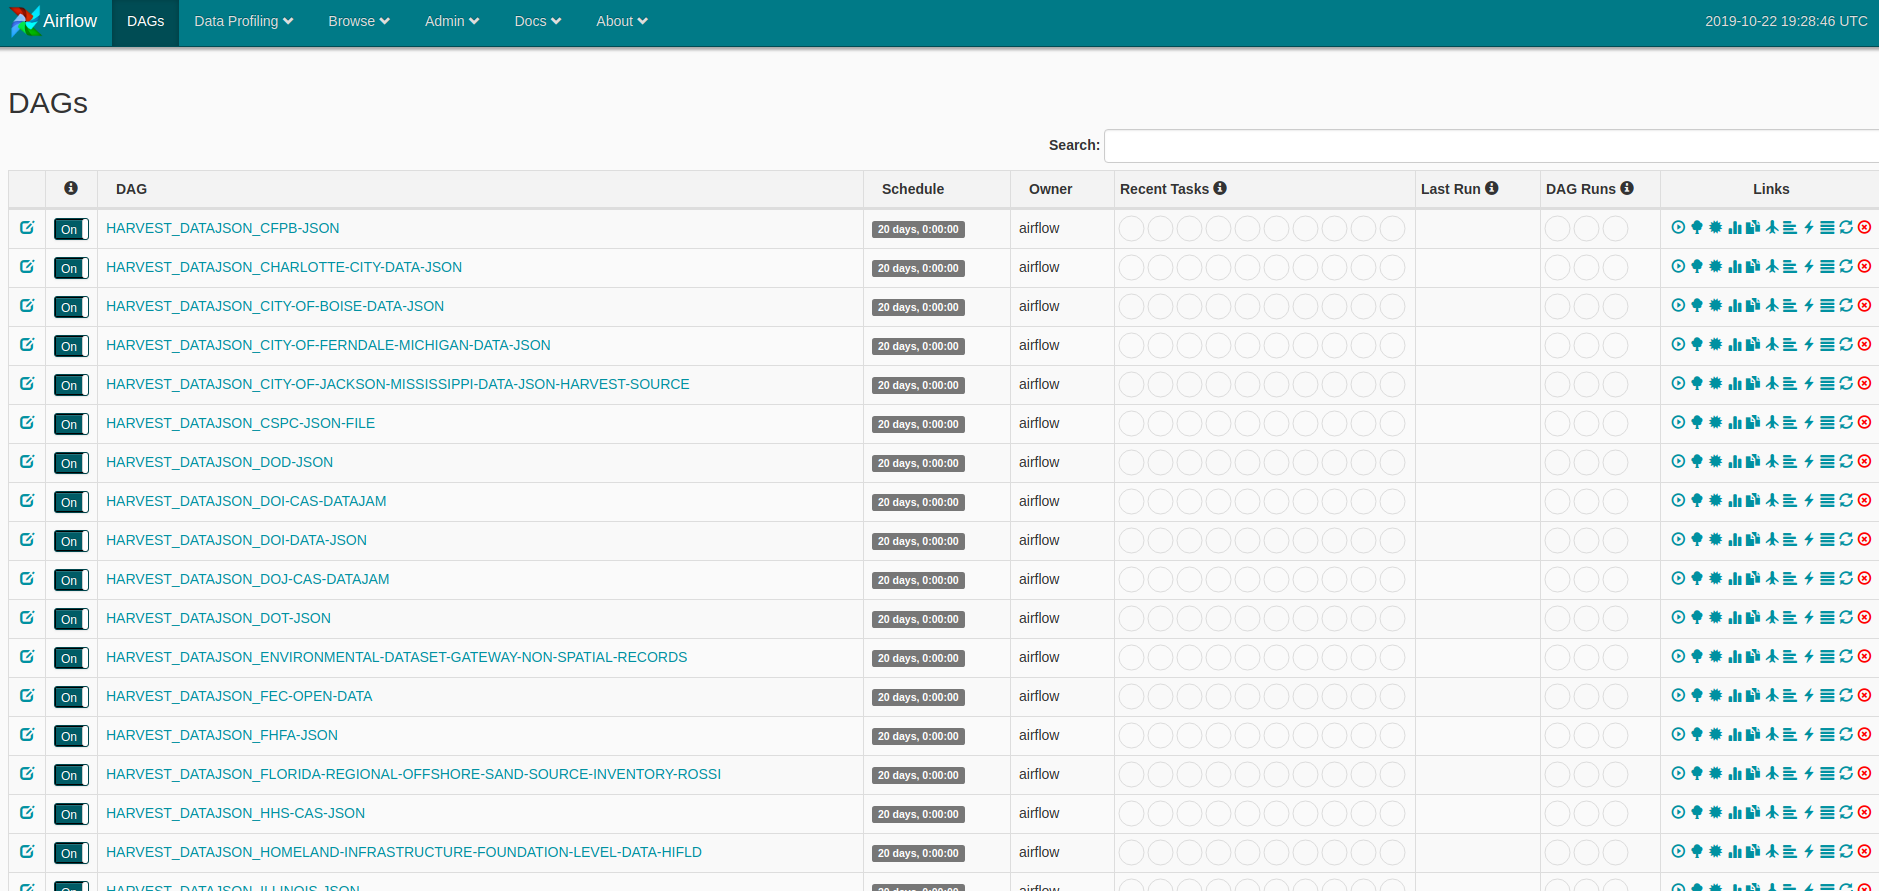Disable the DOI-CAS-DATAJAM DAG switch
The width and height of the screenshot is (1879, 891).
71,502
